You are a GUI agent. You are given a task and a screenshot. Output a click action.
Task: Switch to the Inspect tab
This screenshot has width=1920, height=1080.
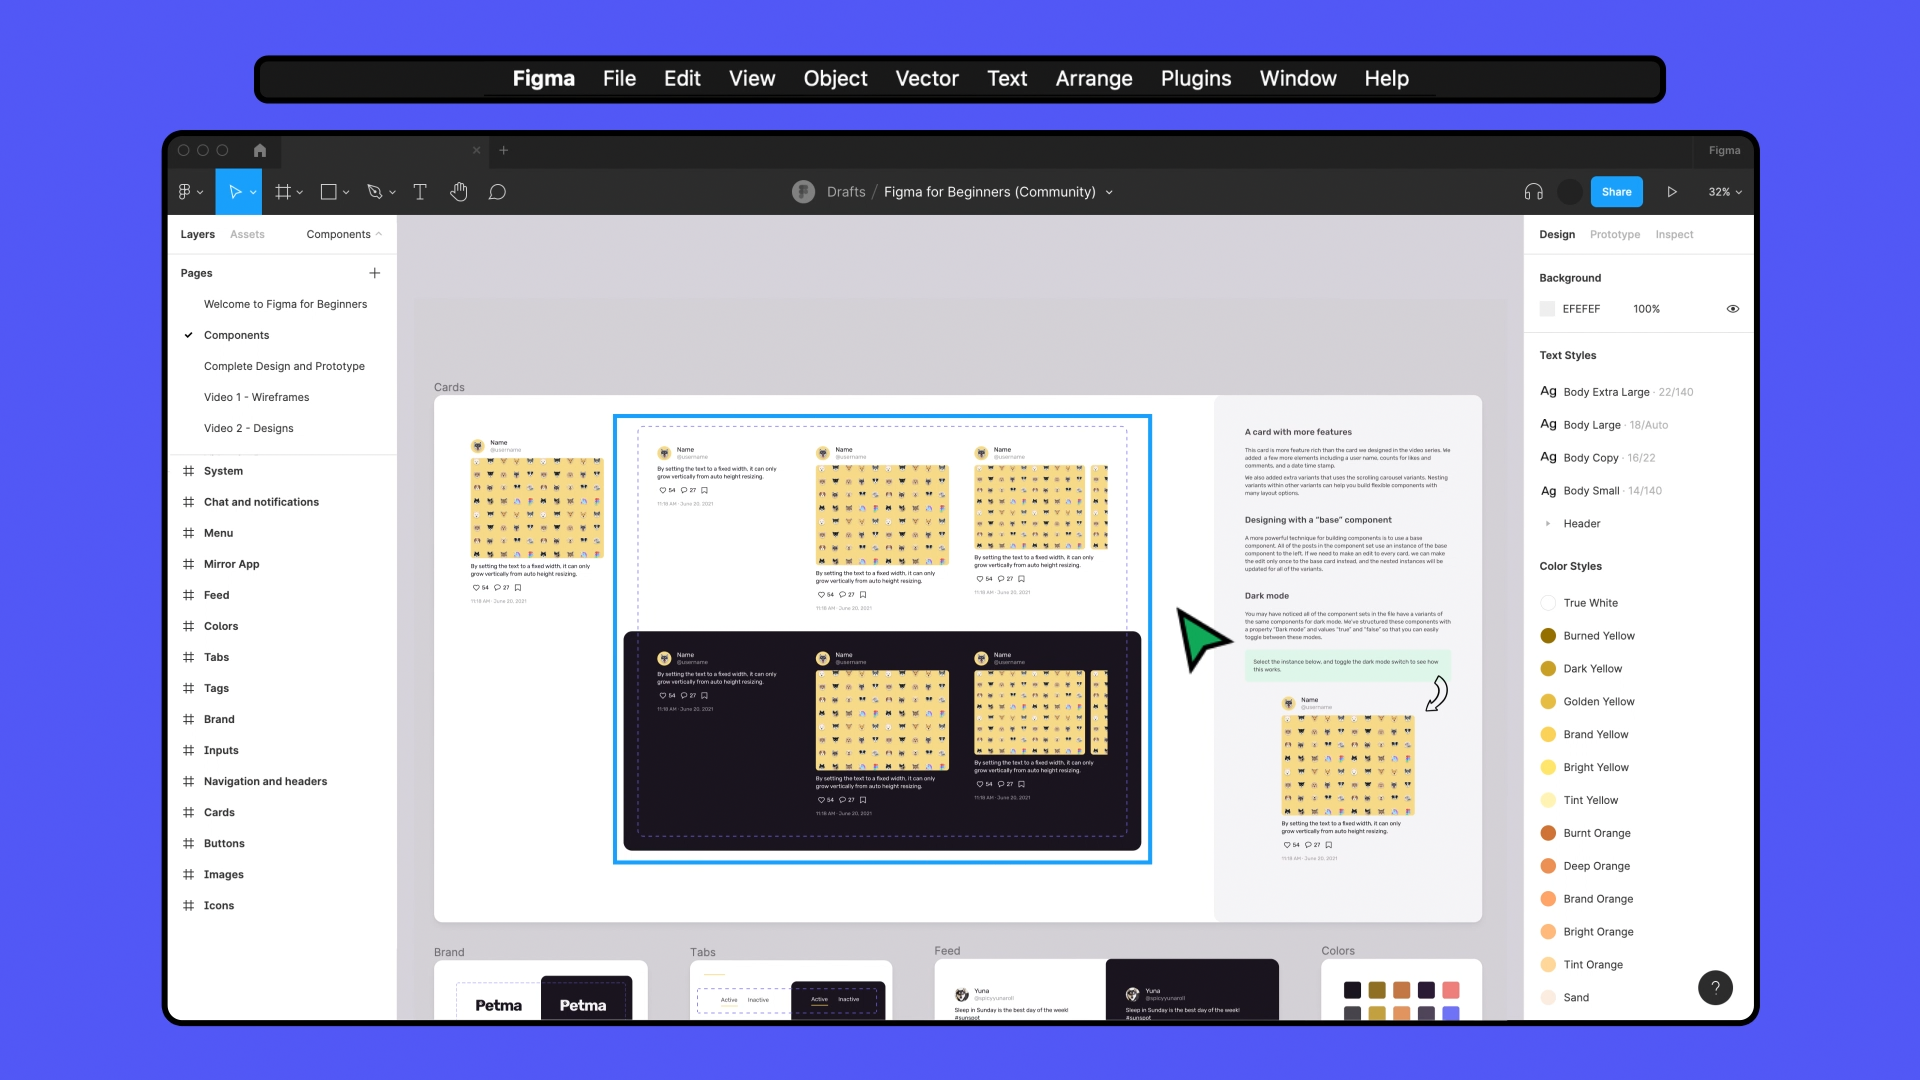[x=1674, y=234]
